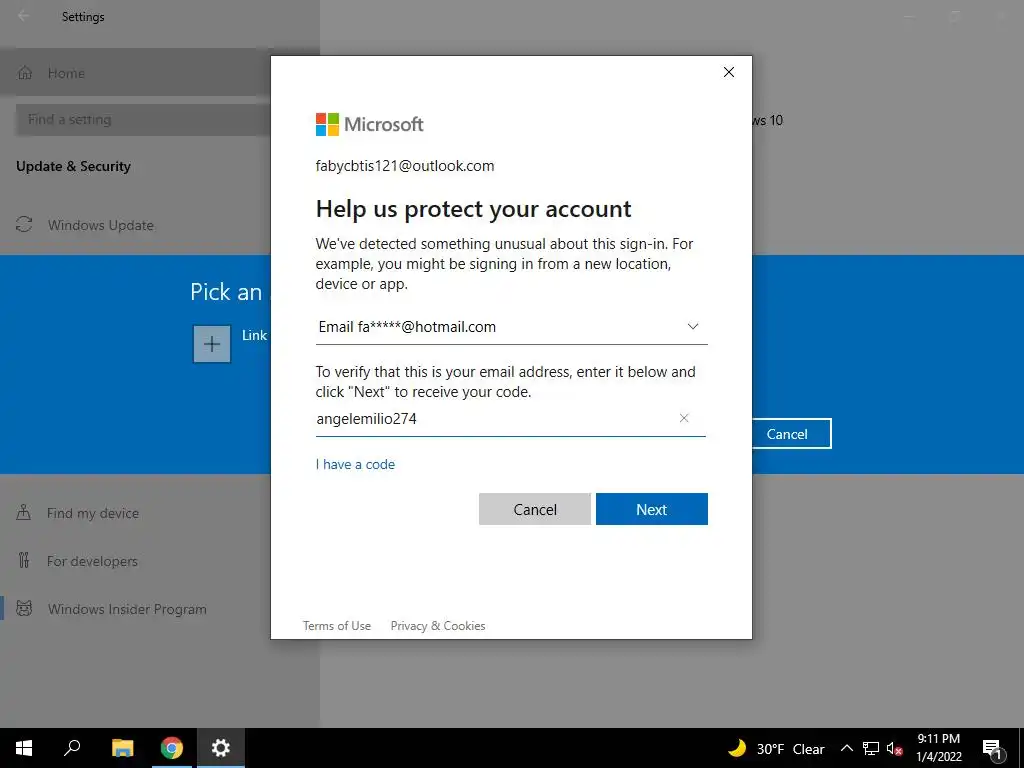Open the 'I have a code' link
Viewport: 1024px width, 768px height.
click(355, 464)
